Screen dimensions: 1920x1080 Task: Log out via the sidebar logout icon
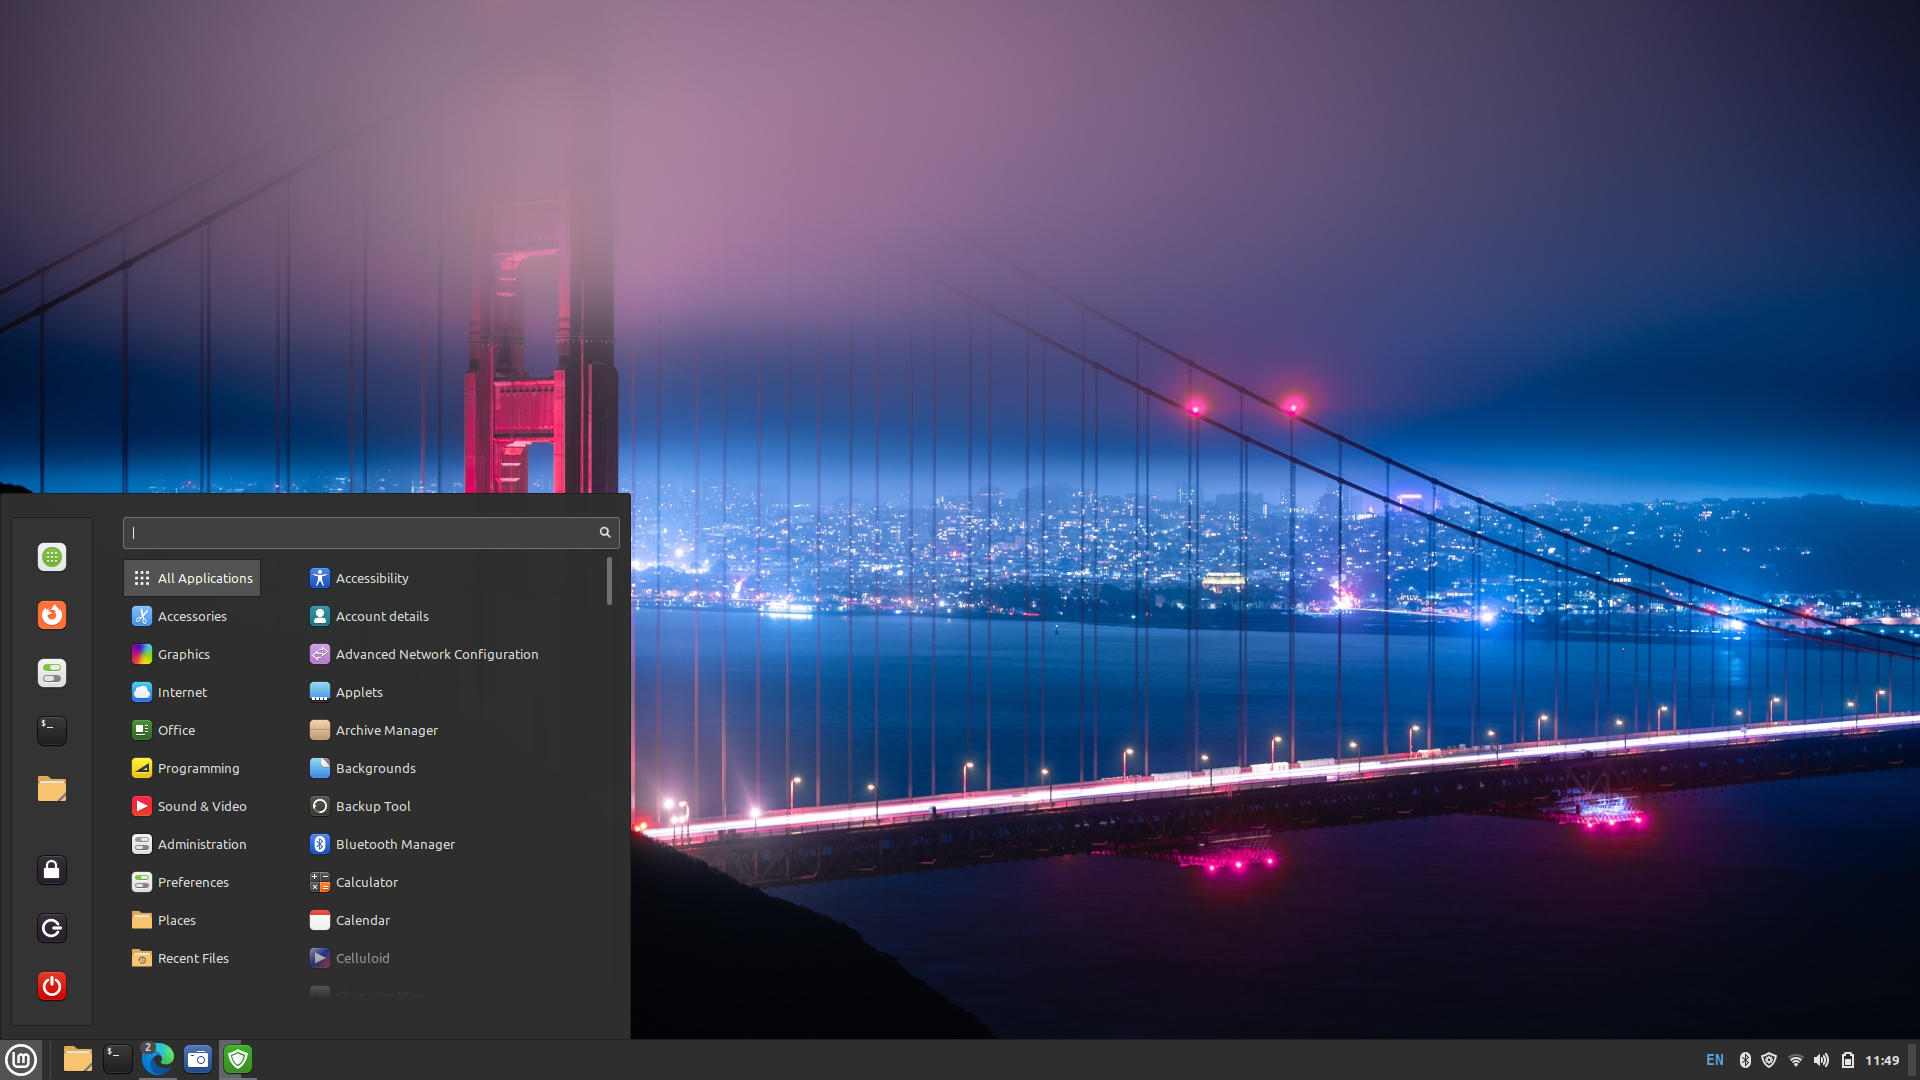[51, 927]
